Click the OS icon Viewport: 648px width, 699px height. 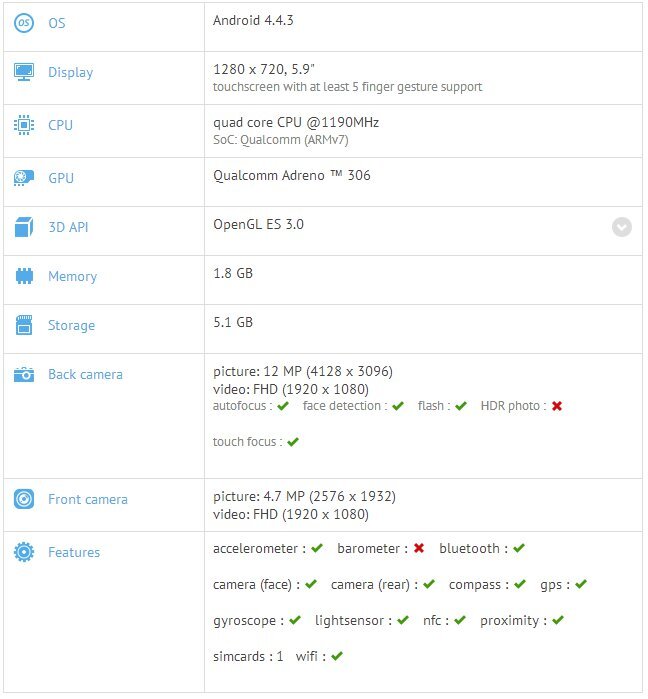[x=24, y=22]
